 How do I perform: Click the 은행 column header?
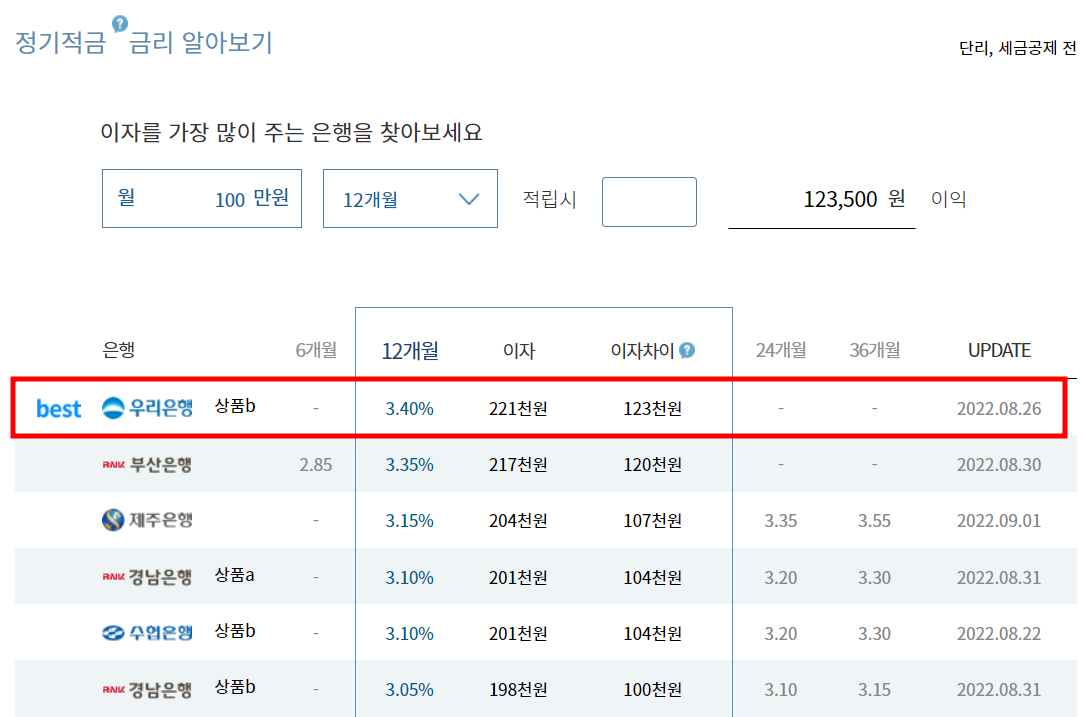click(119, 350)
